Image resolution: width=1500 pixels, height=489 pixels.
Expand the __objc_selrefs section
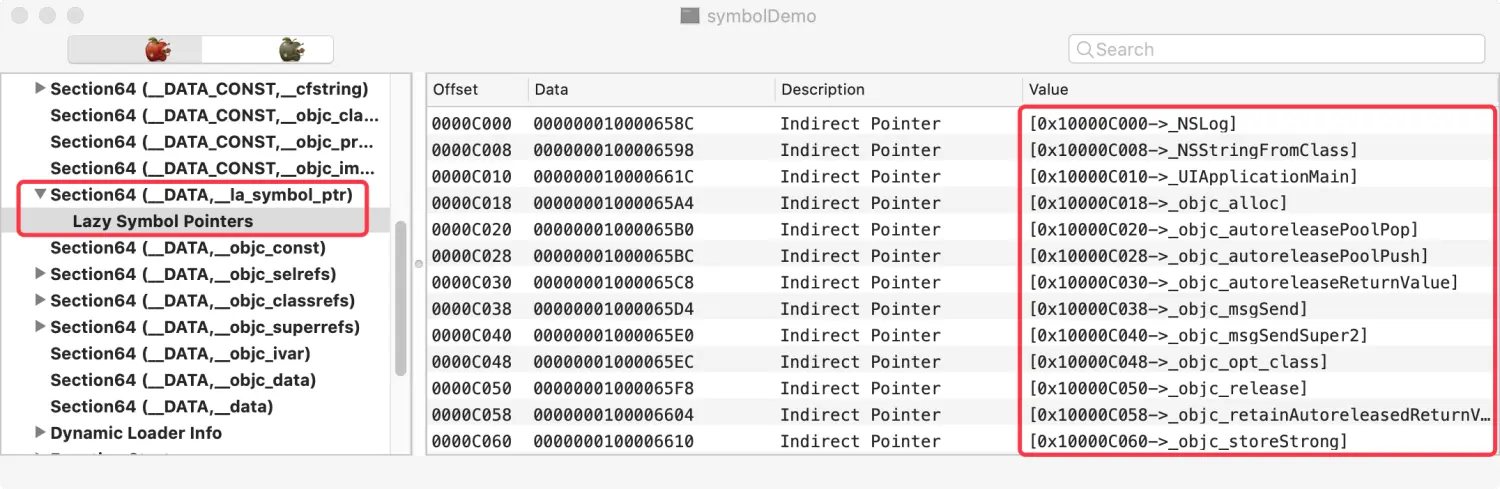(x=40, y=274)
